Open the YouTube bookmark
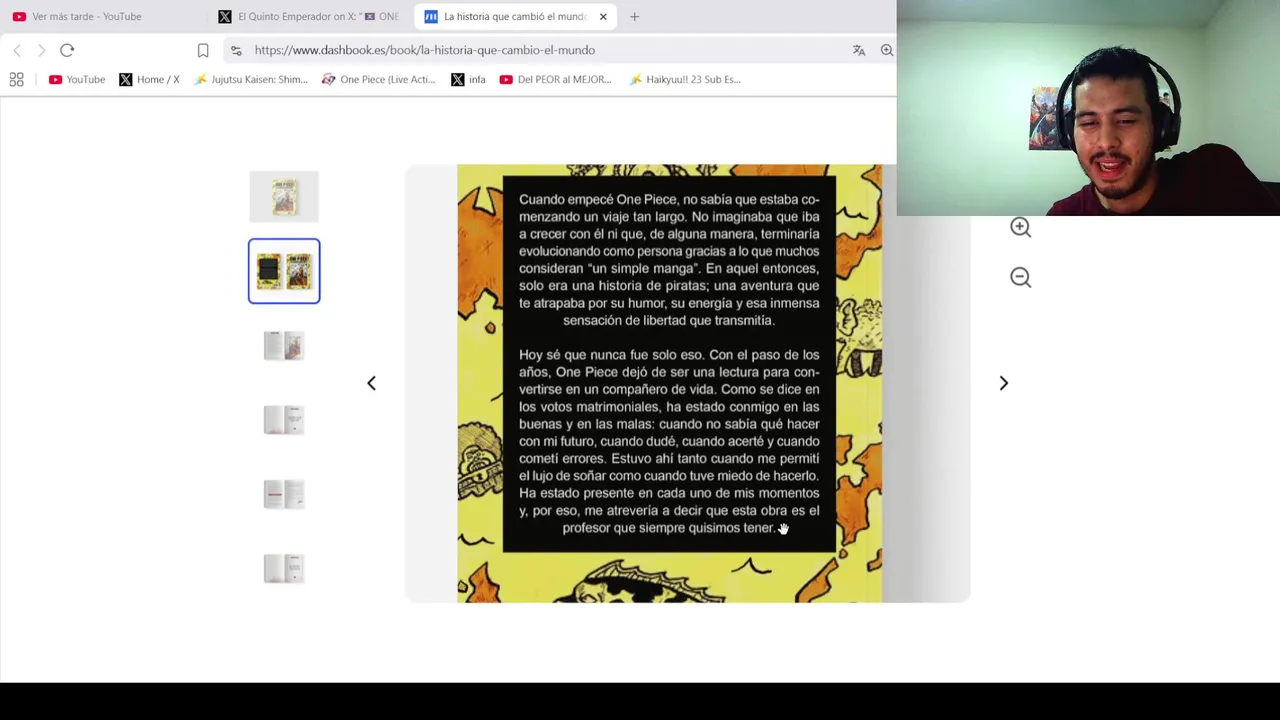 point(77,79)
